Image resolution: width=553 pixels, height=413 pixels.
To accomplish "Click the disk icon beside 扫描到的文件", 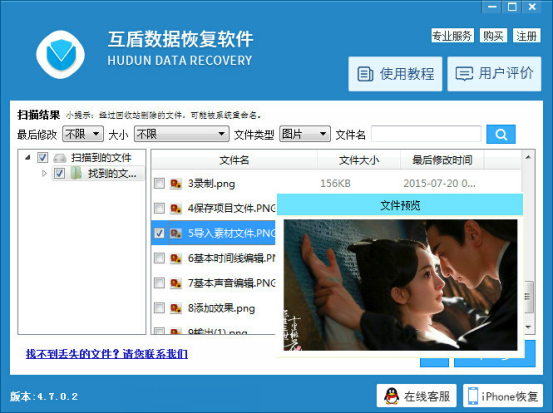I will [60, 158].
